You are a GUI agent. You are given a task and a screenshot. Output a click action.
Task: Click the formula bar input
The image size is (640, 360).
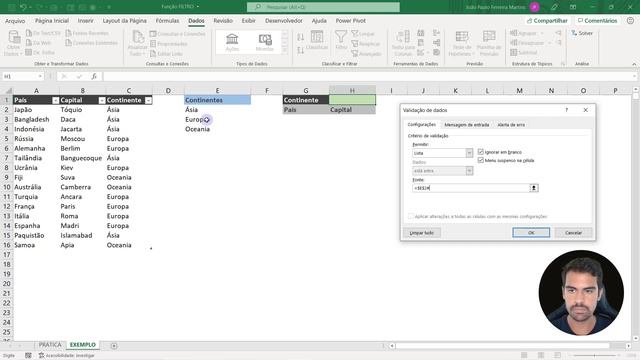(x=369, y=76)
